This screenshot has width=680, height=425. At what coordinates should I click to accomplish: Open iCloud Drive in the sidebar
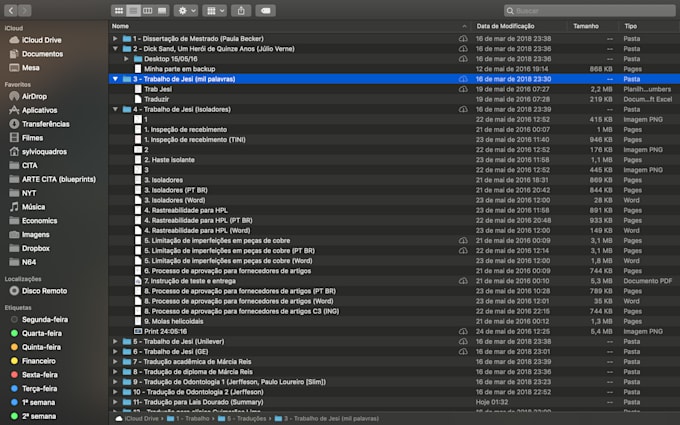(41, 40)
